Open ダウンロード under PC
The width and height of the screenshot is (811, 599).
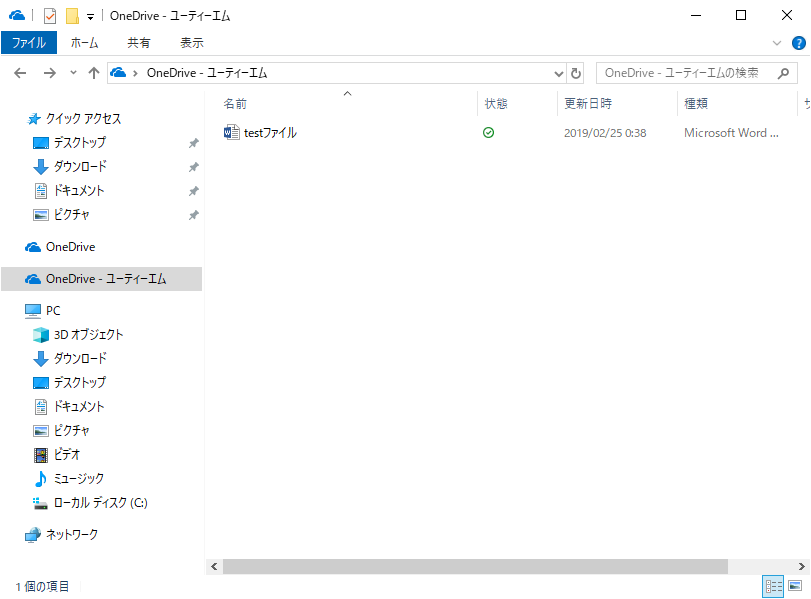(80, 358)
